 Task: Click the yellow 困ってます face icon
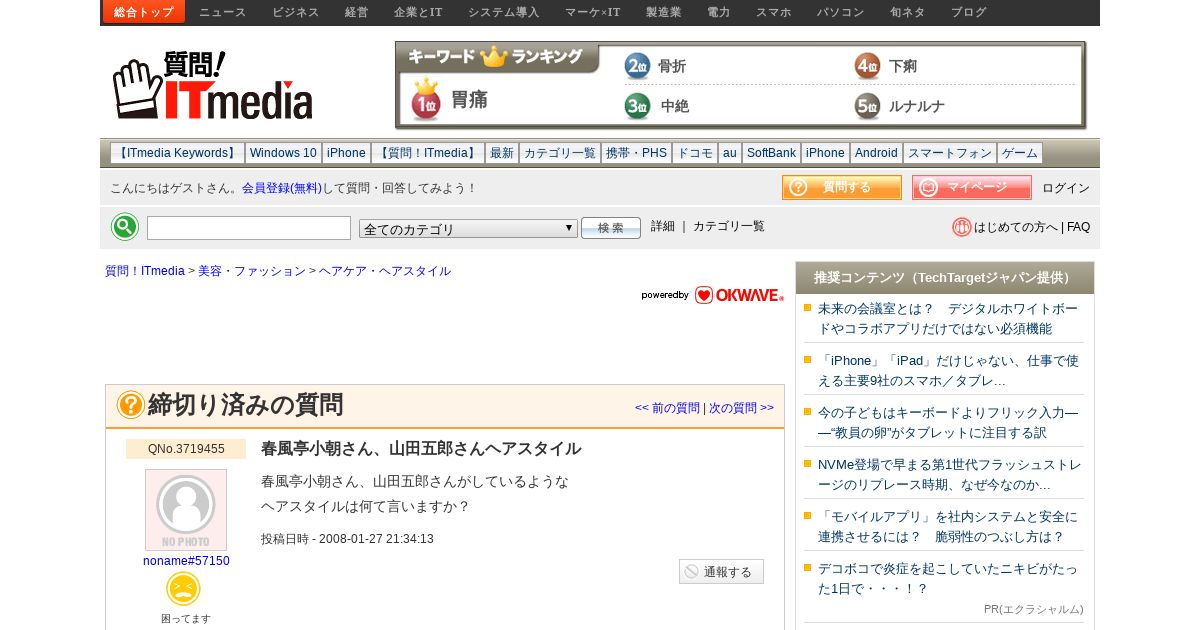(183, 589)
